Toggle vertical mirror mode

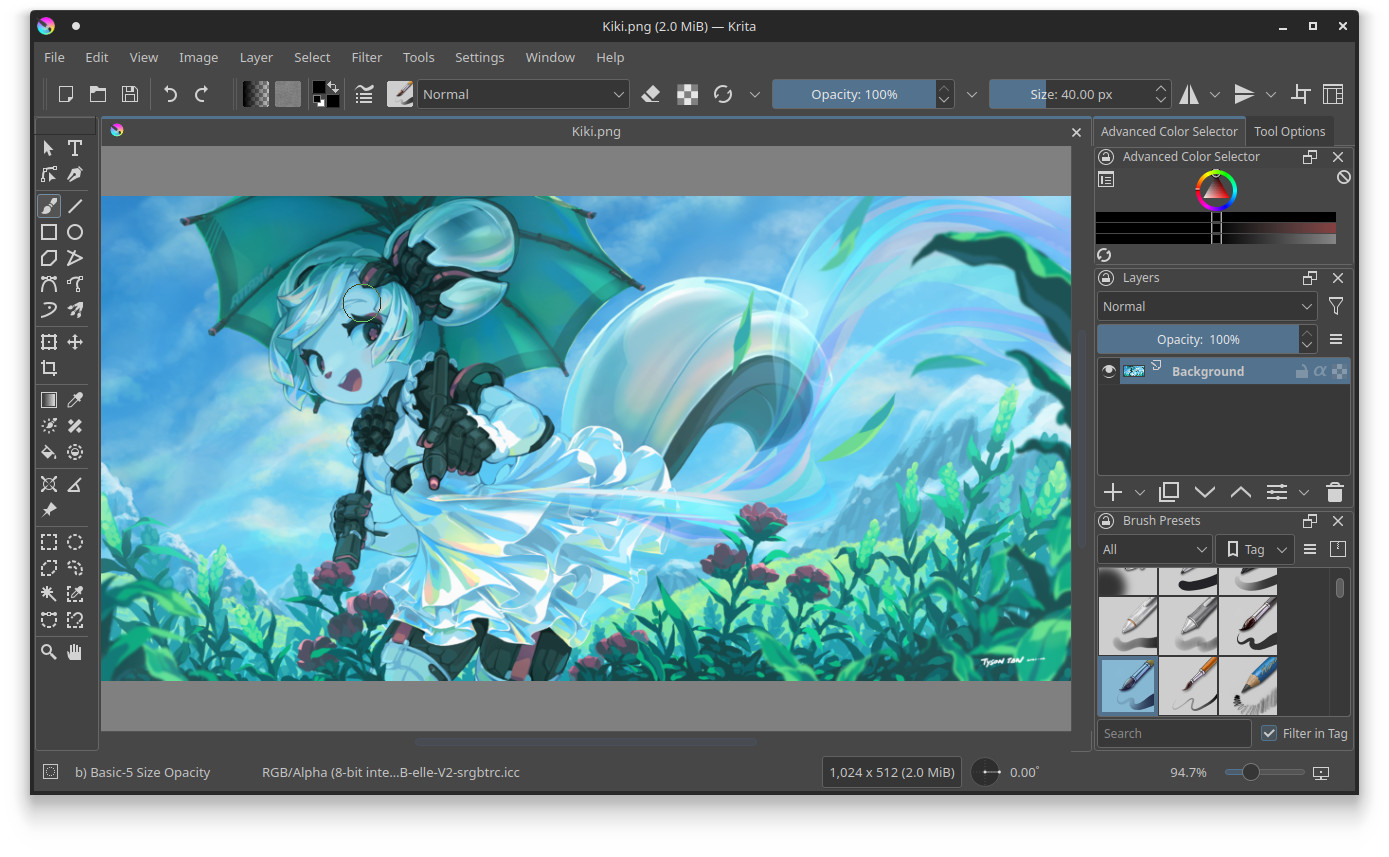tap(1244, 94)
